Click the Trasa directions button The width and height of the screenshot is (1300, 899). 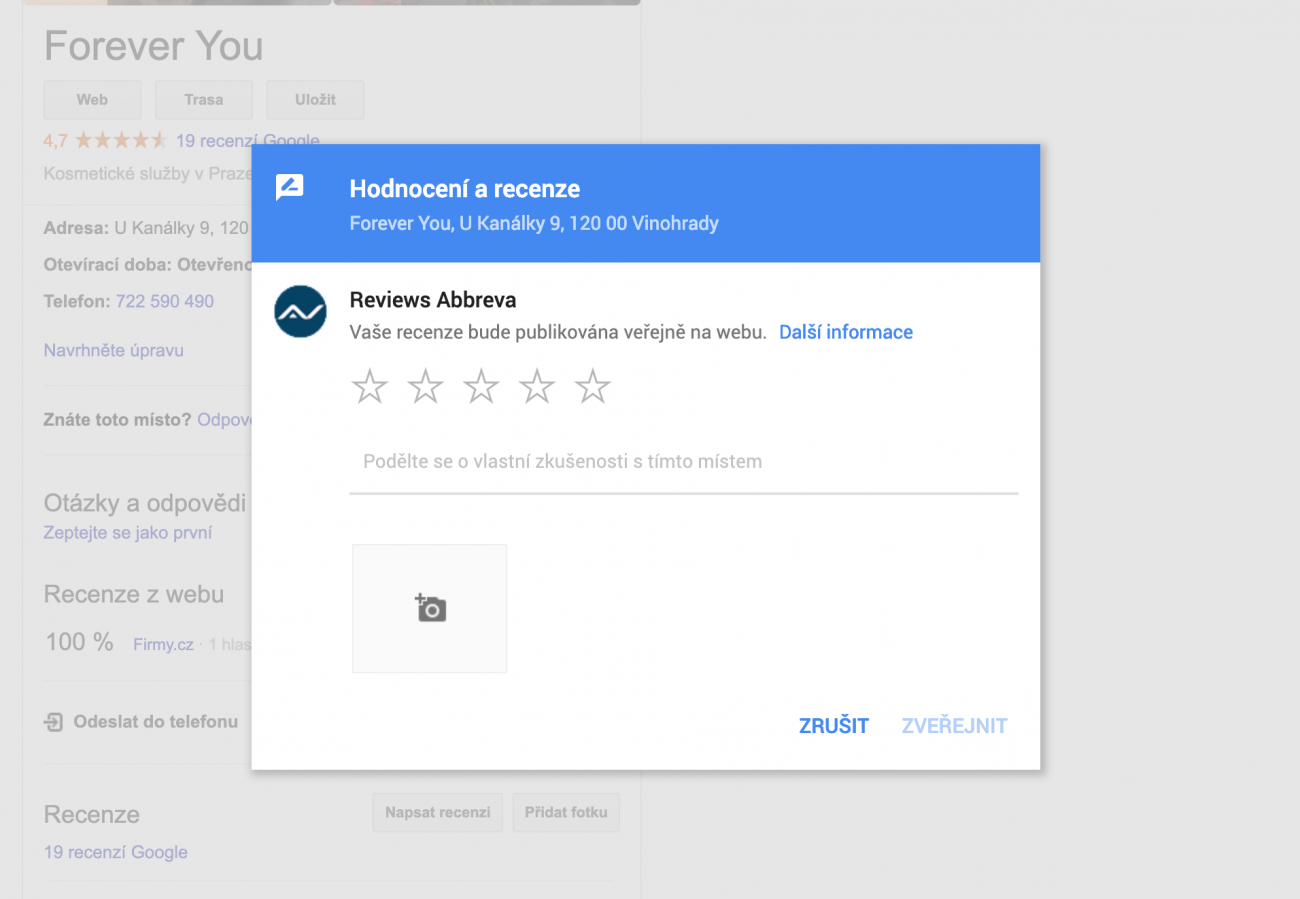[x=204, y=100]
